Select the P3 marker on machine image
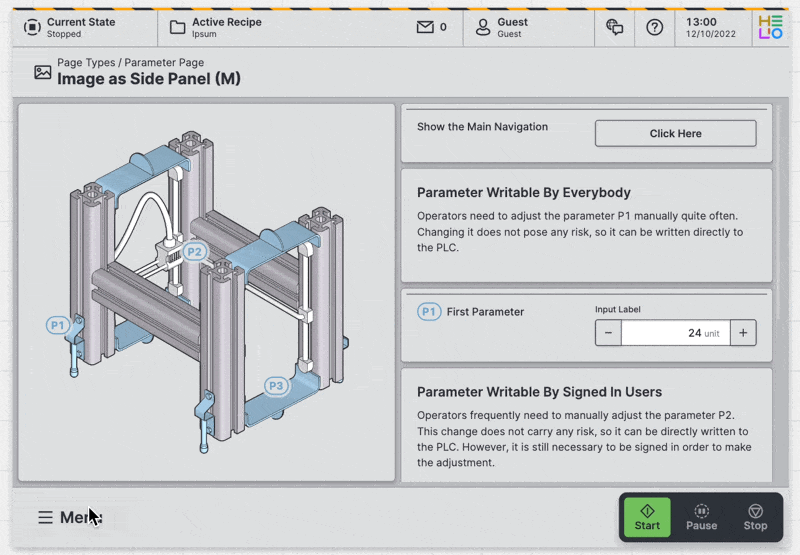Viewport: 800px width, 555px height. coord(276,386)
